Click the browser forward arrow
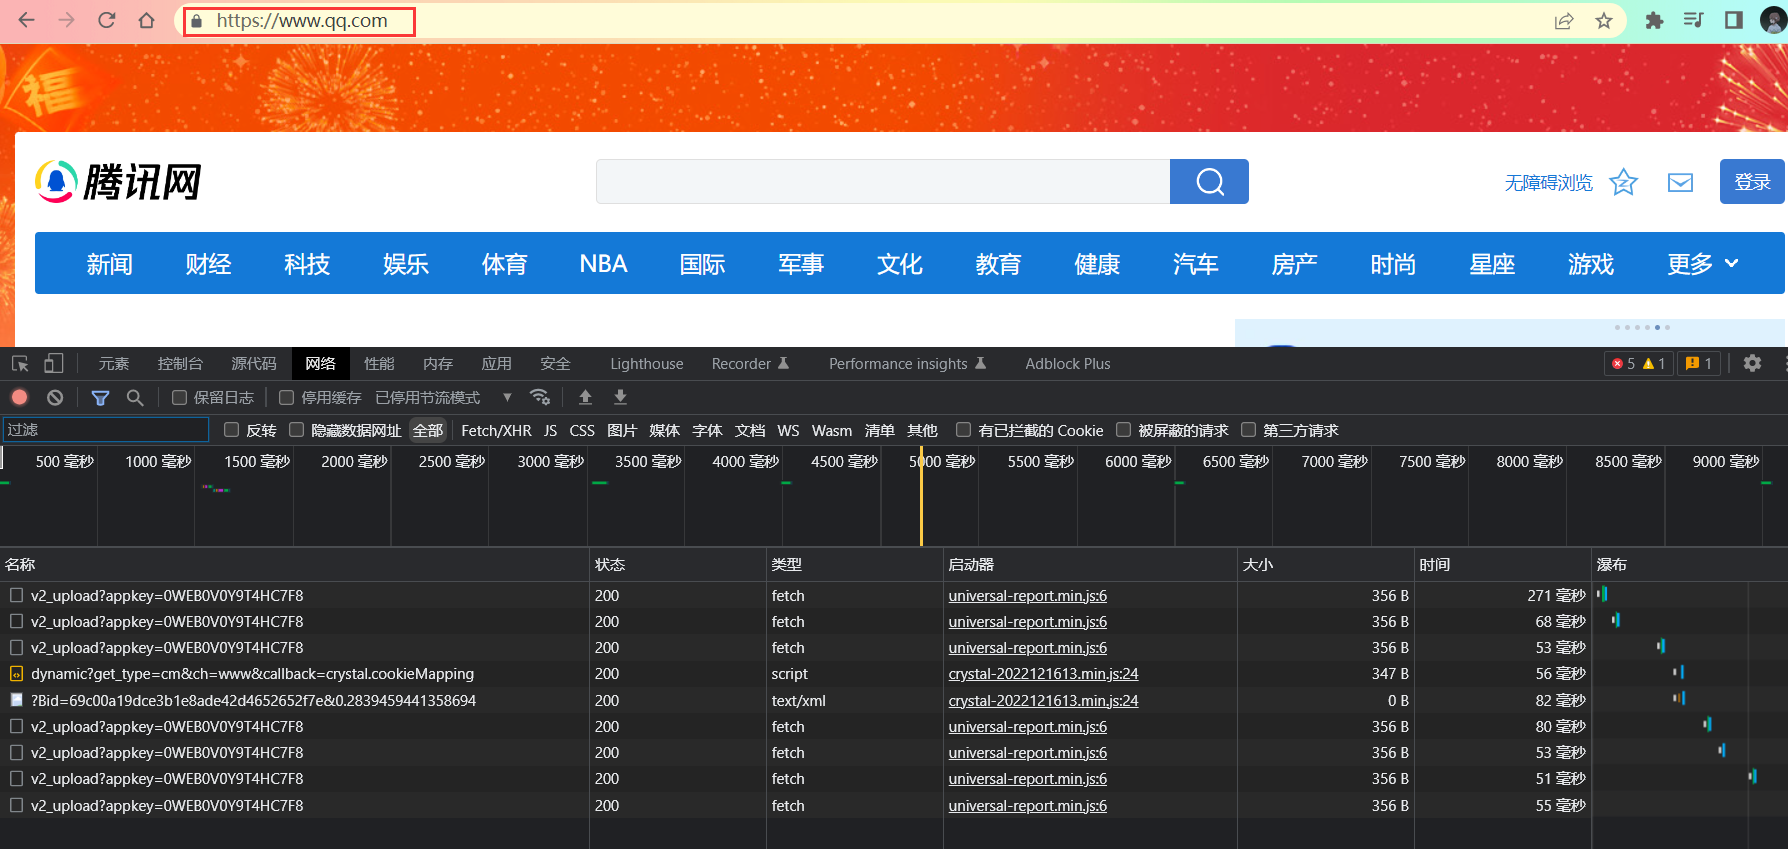The height and width of the screenshot is (849, 1788). [67, 20]
